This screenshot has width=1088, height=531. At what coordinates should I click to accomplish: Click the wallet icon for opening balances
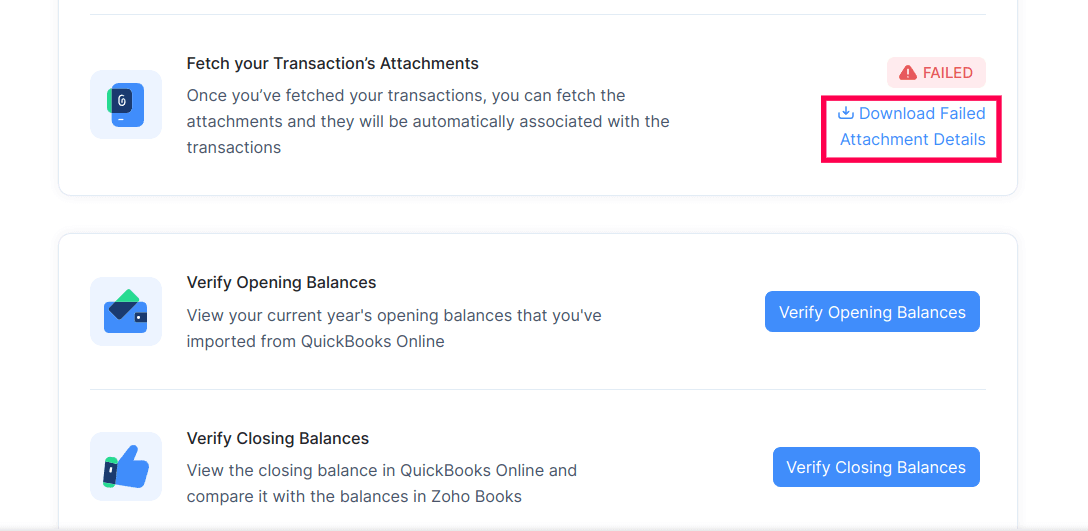coord(125,311)
